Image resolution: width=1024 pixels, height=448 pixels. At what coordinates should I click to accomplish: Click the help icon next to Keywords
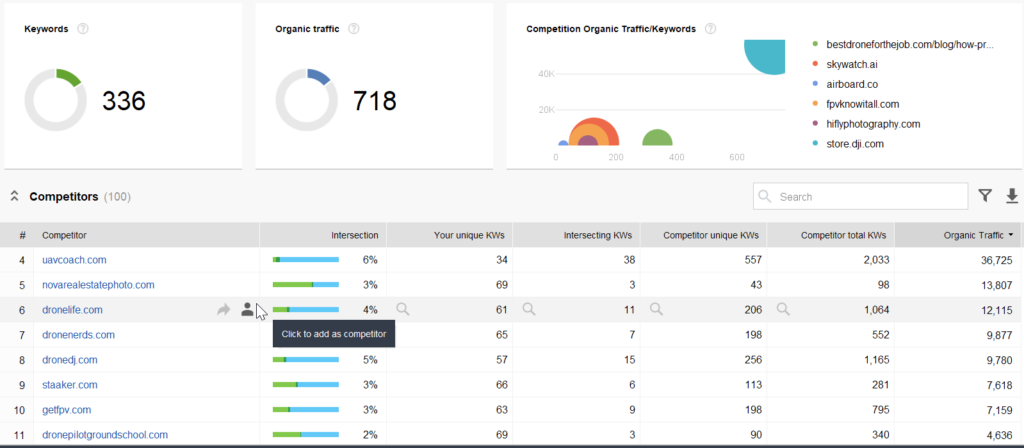83,29
